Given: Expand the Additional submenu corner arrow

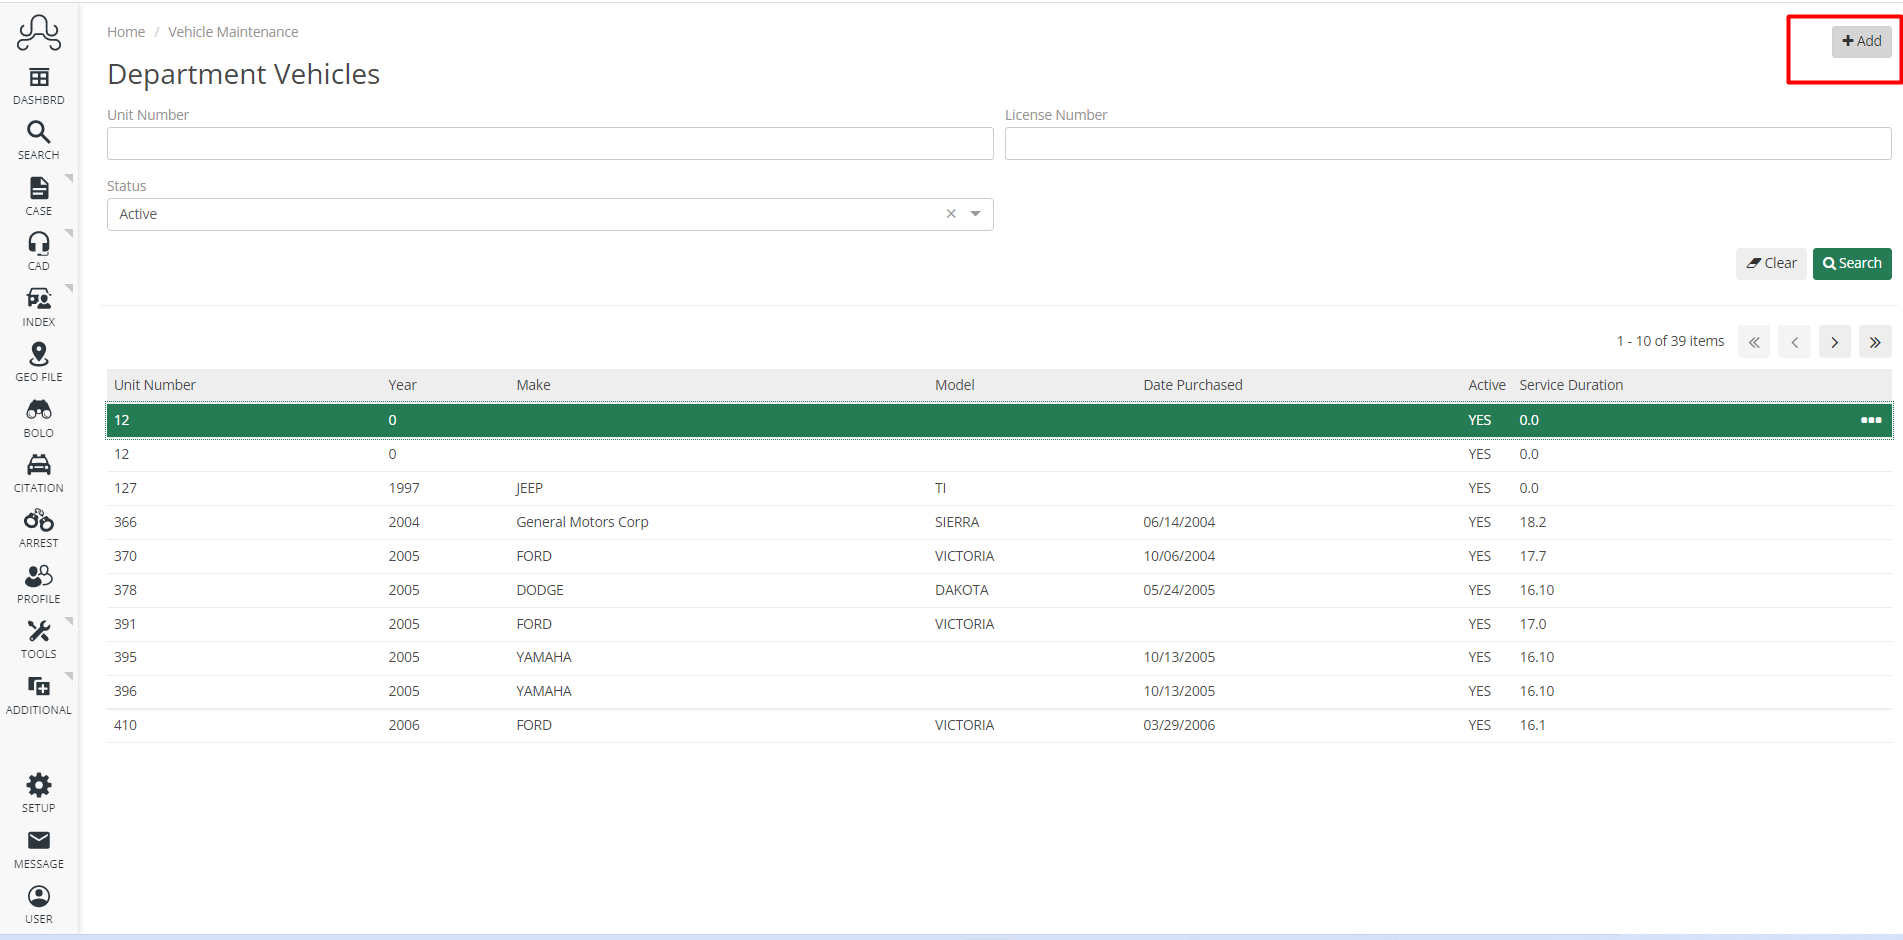Looking at the screenshot, I should [x=70, y=677].
